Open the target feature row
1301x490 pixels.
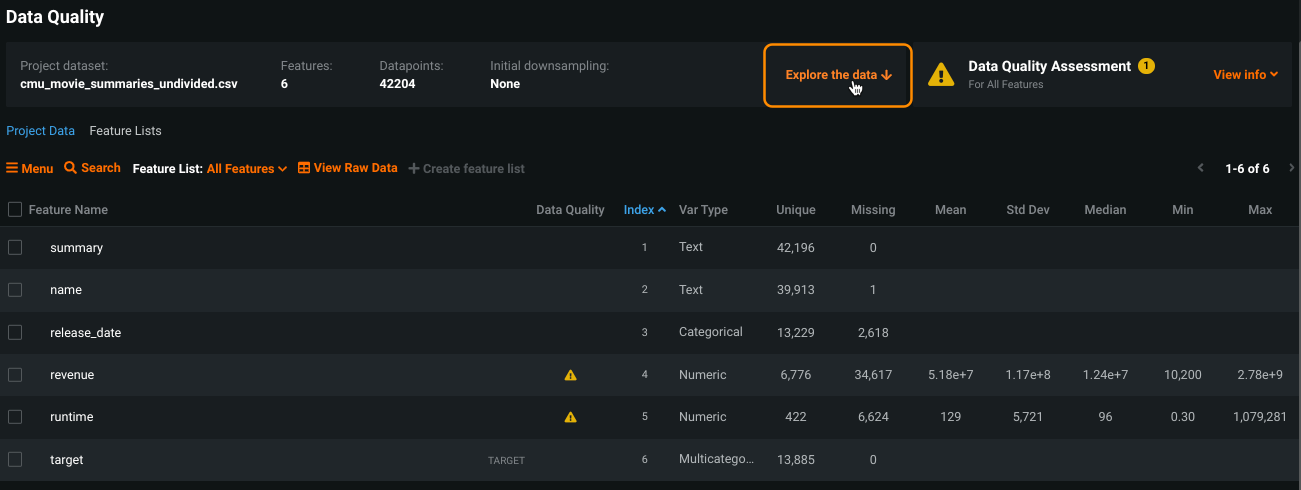67,460
